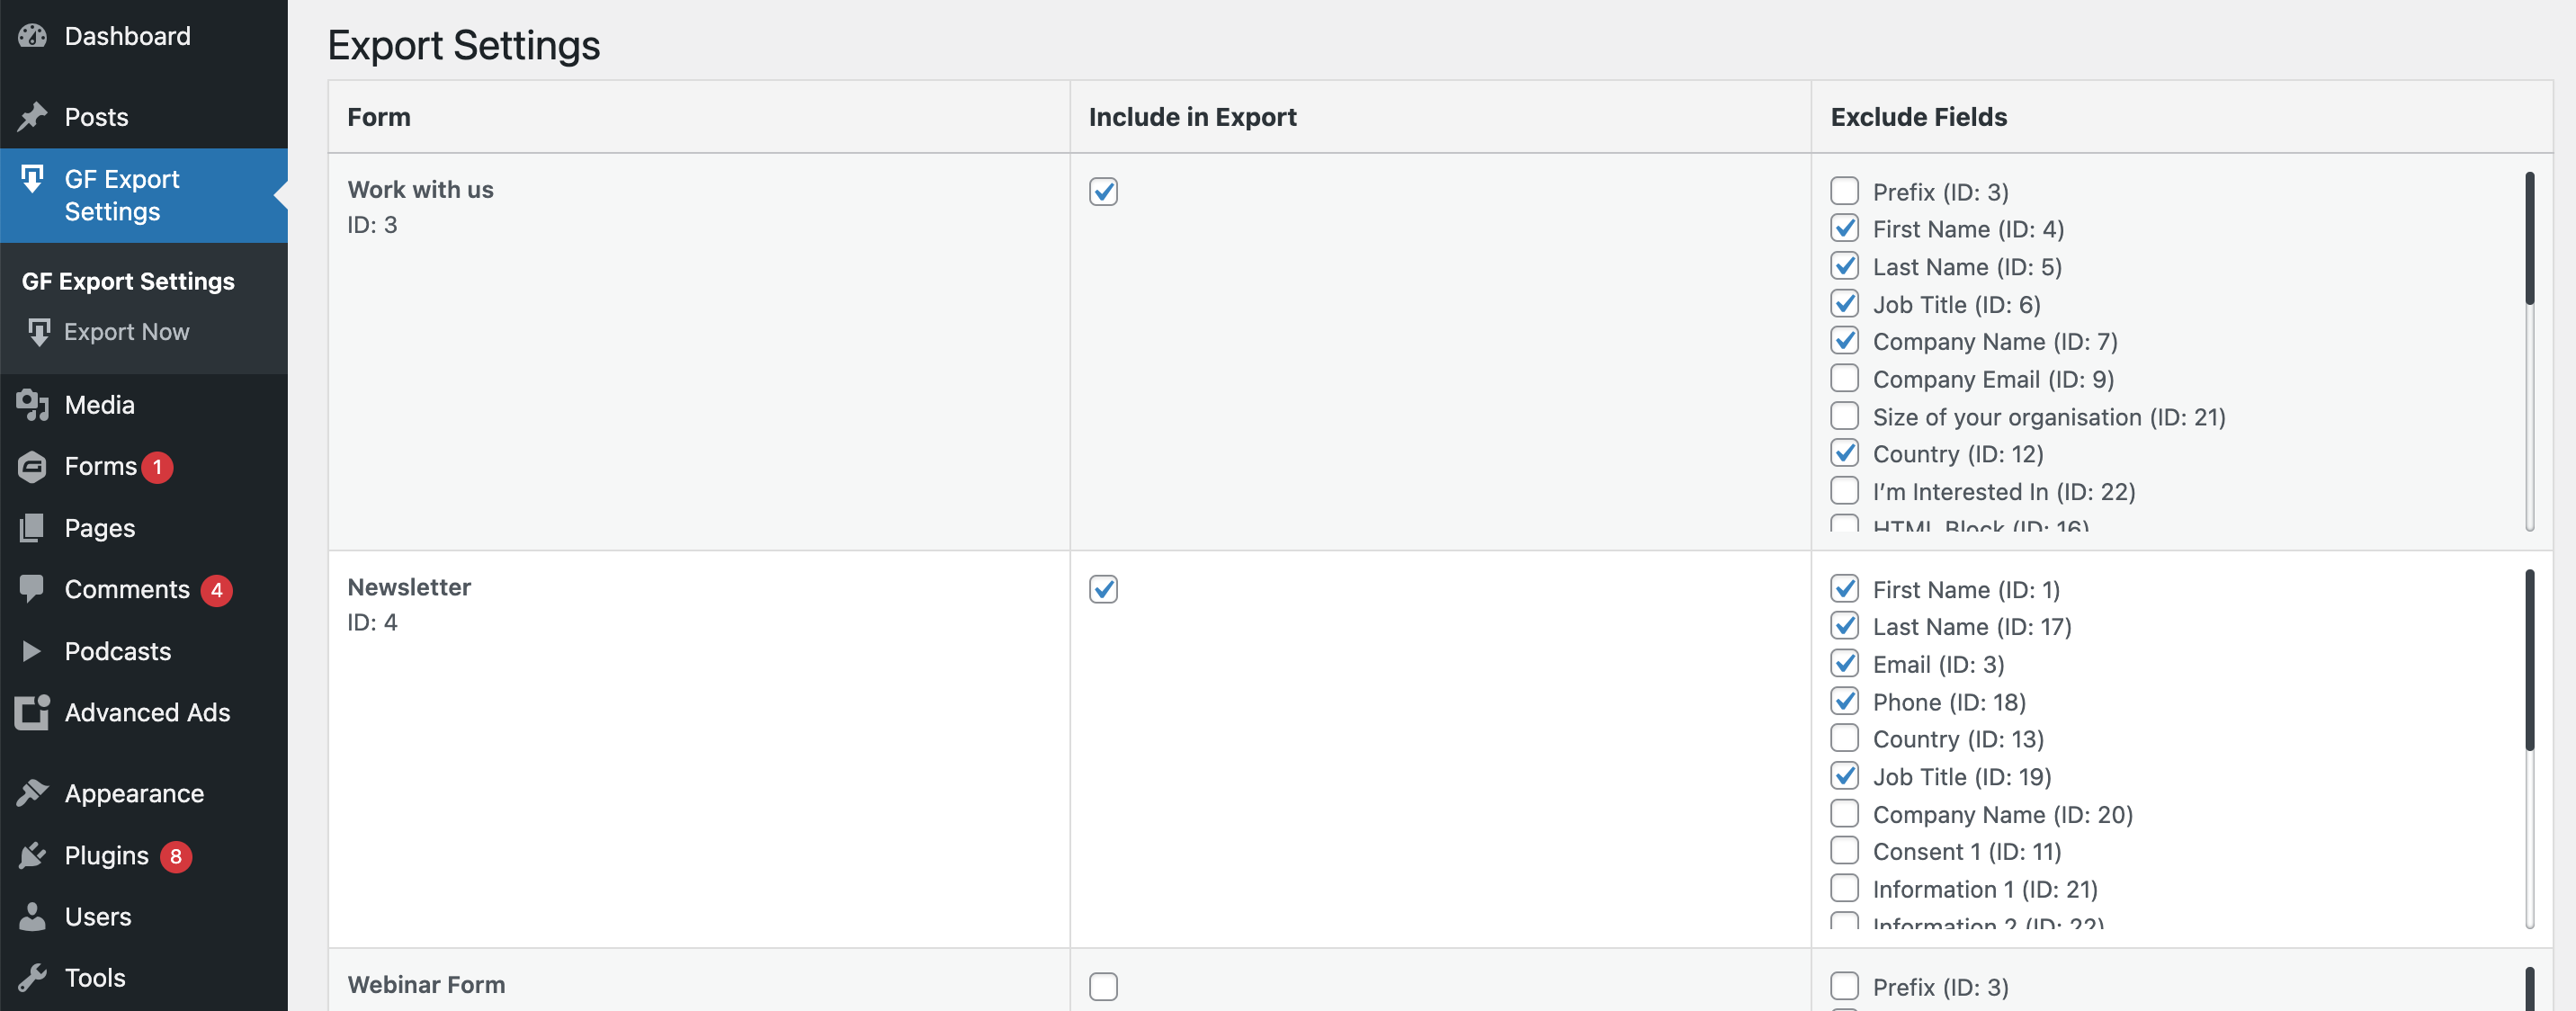Viewport: 2576px width, 1011px height.
Task: Check Consent 1 (ID: 11) exclusion
Action: pos(1844,850)
